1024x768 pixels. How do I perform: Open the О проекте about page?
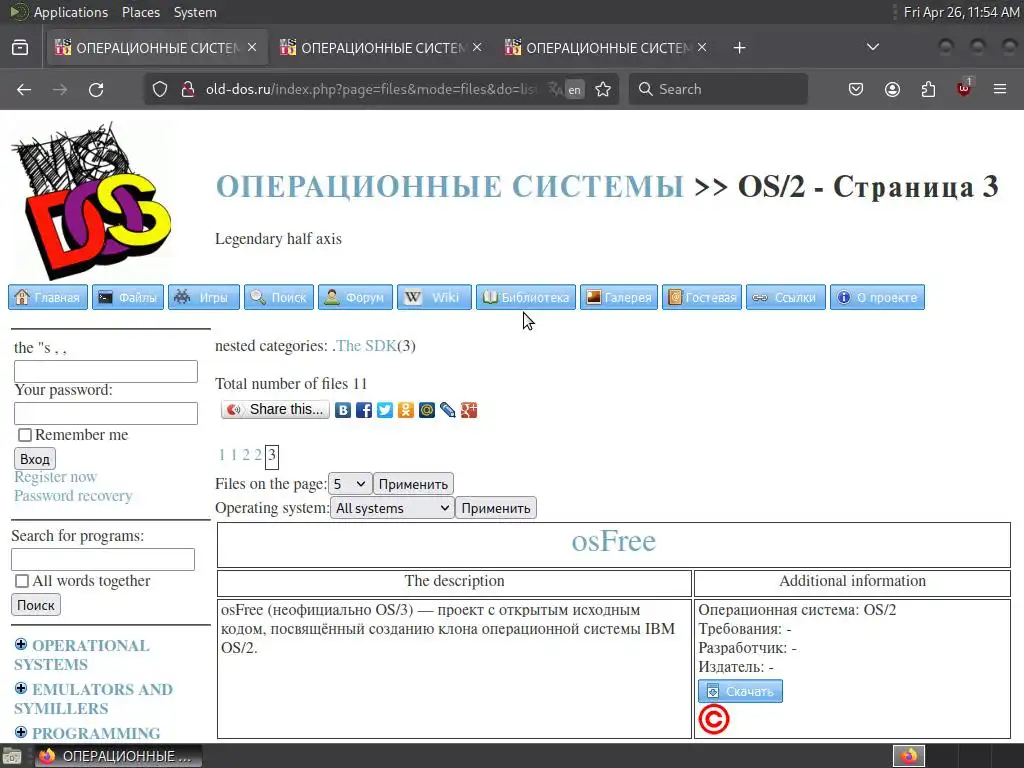click(x=877, y=297)
